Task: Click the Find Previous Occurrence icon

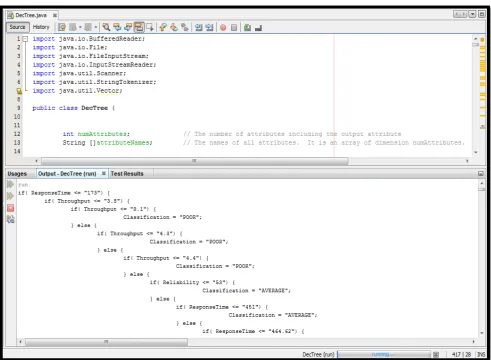Action: (117, 27)
